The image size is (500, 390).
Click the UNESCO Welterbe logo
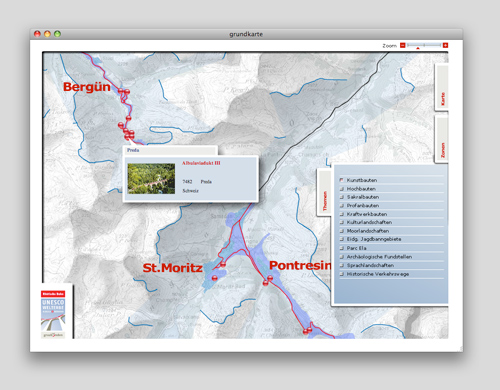(53, 314)
